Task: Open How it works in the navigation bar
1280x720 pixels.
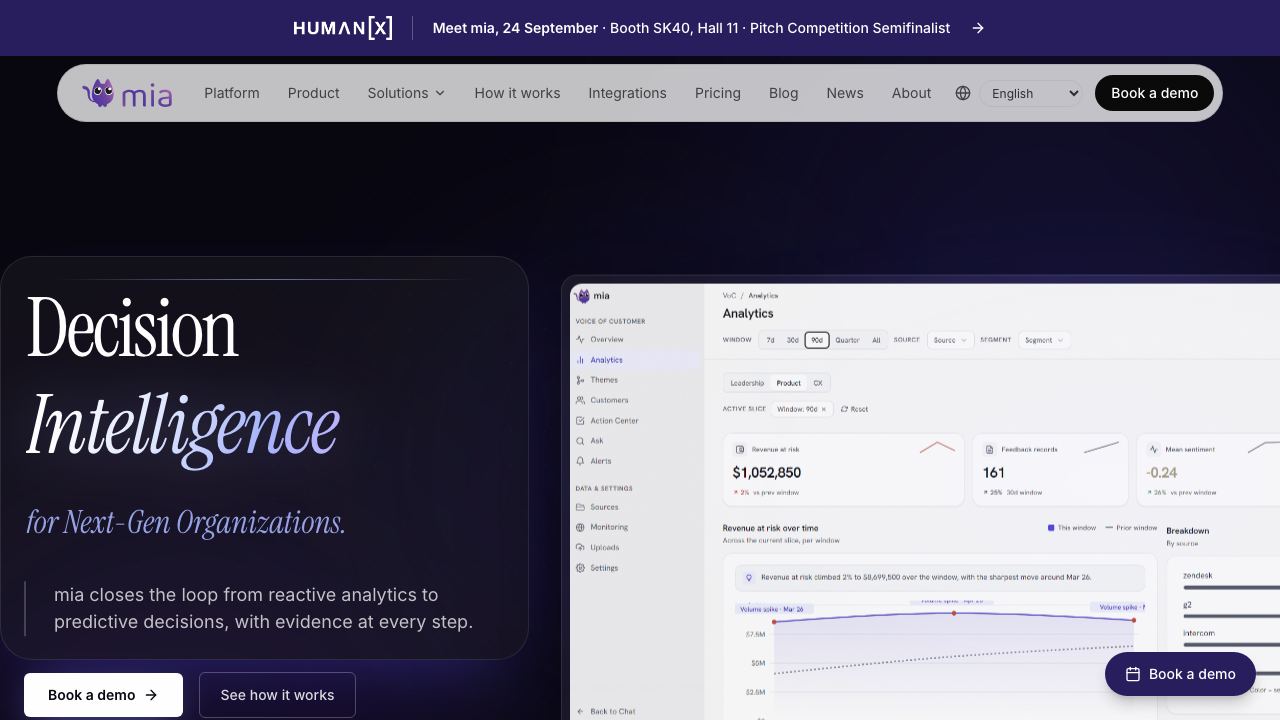Action: pyautogui.click(x=517, y=93)
